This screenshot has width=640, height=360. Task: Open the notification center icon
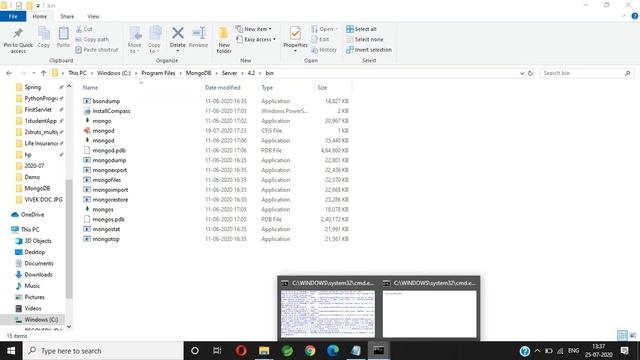(x=624, y=351)
